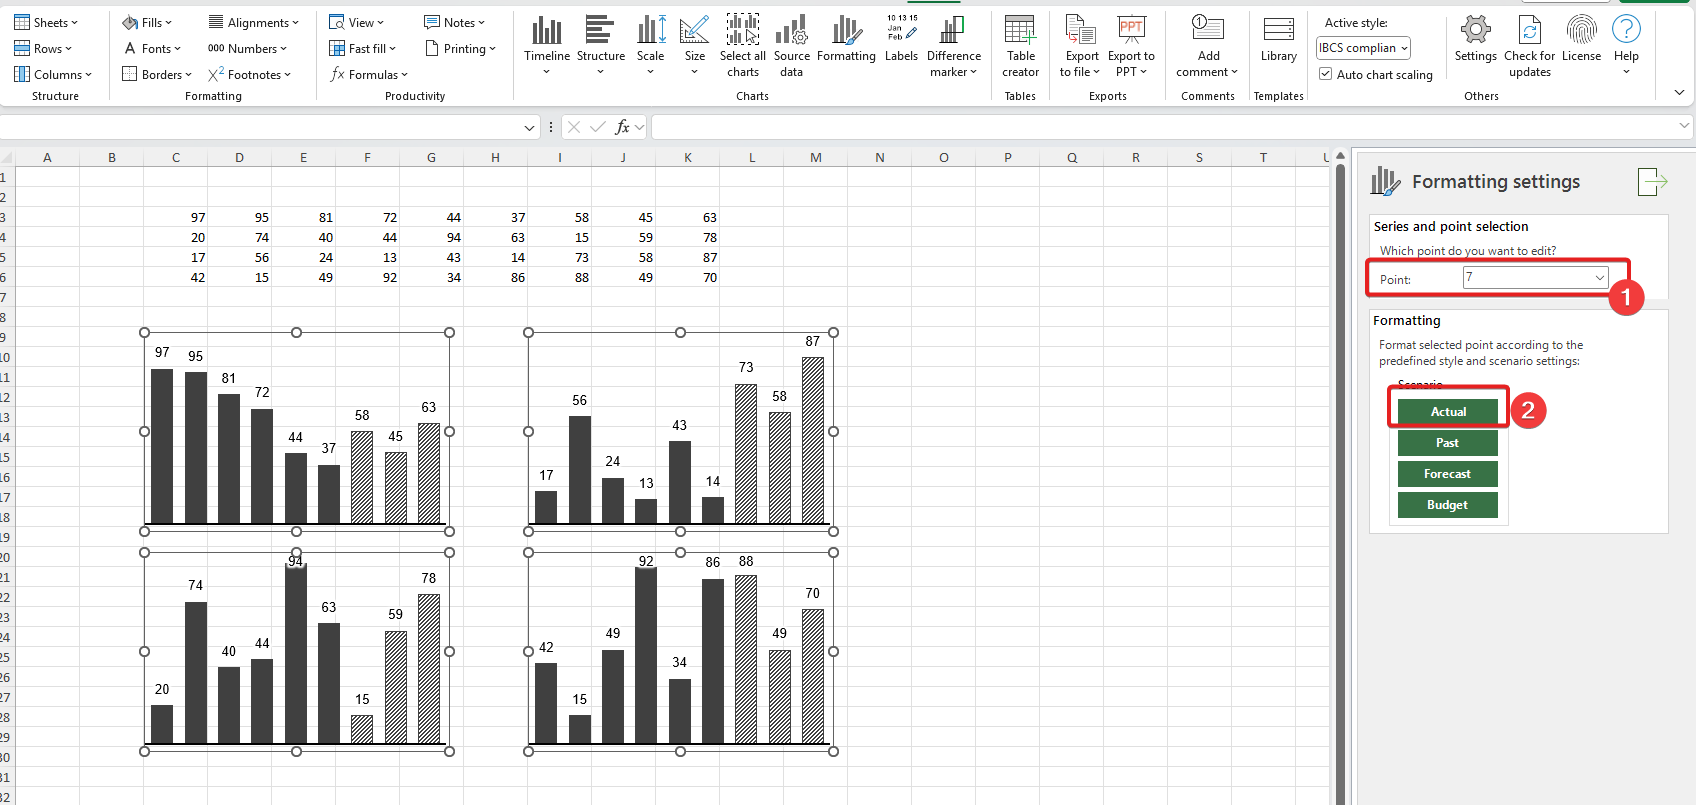Click the Structure chart icon
Viewport: 1696px width, 805px height.
600,32
